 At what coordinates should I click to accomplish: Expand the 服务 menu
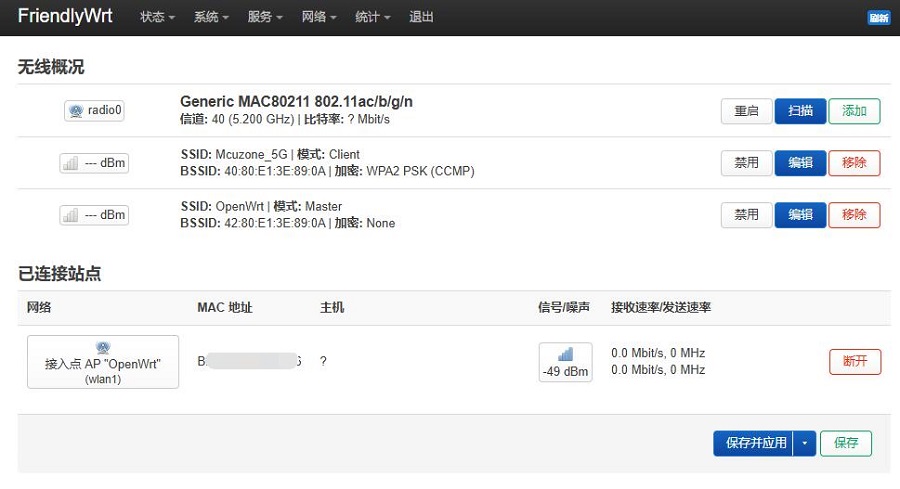coord(265,17)
